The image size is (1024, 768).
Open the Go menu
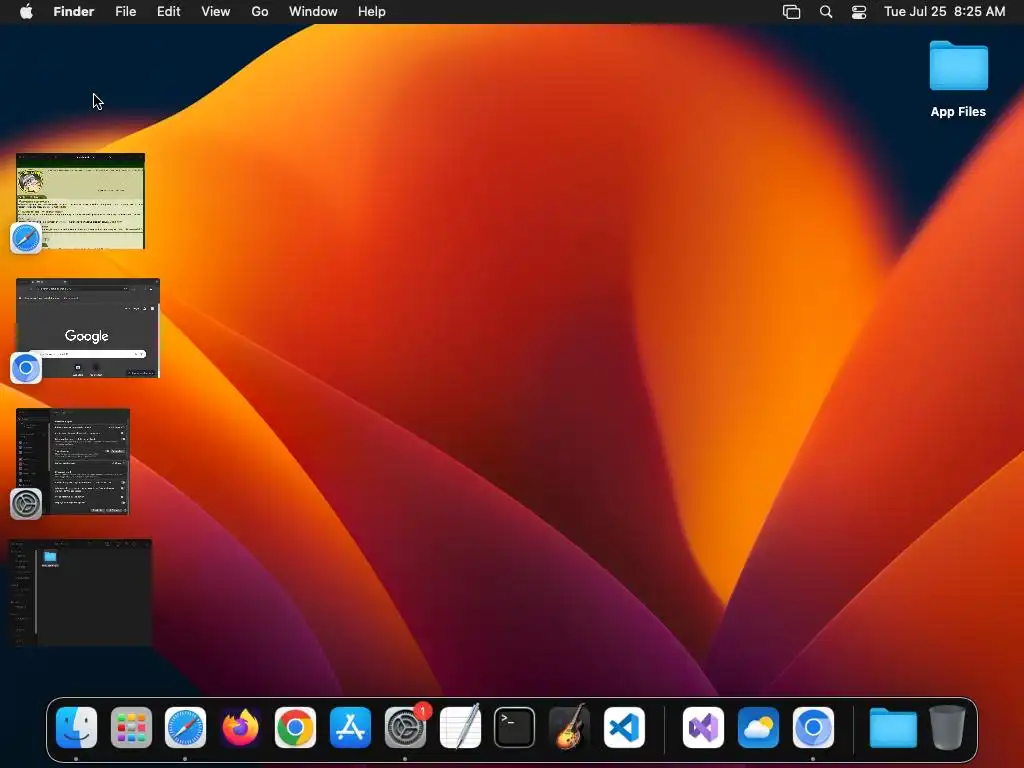[260, 12]
